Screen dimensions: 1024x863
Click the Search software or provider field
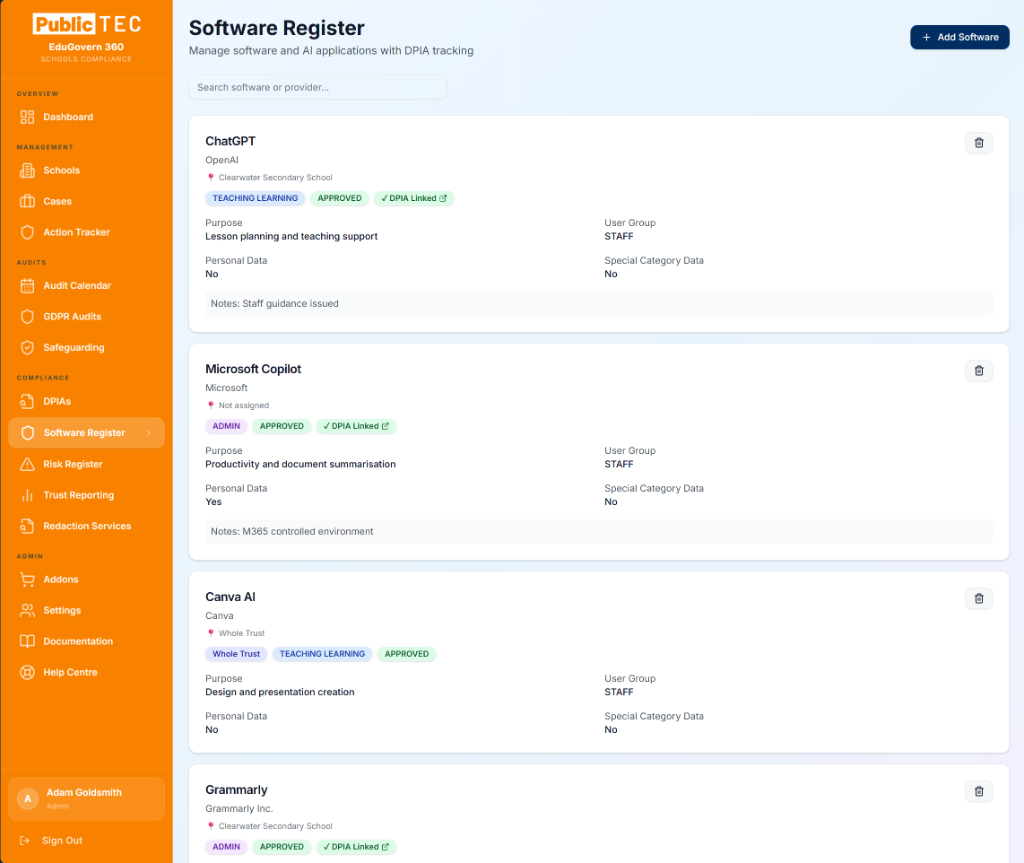[317, 88]
